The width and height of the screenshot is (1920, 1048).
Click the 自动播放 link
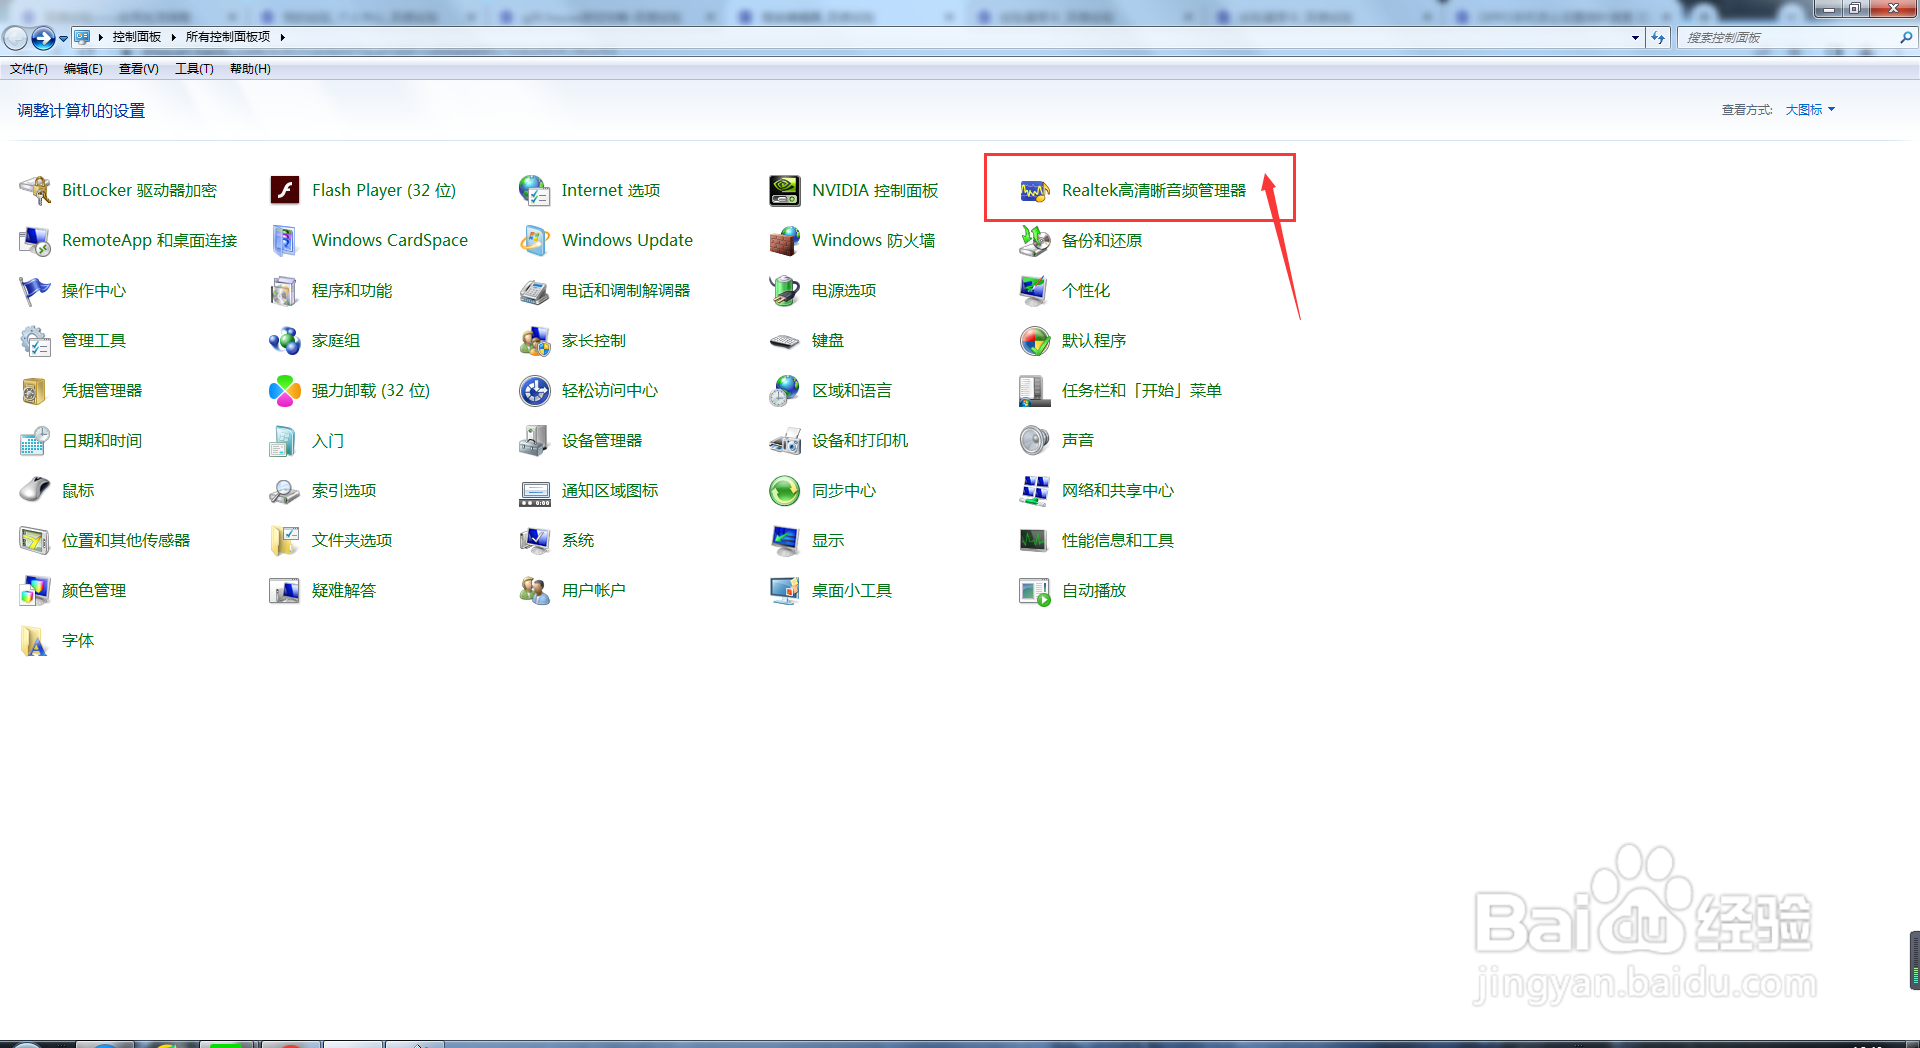click(1094, 590)
